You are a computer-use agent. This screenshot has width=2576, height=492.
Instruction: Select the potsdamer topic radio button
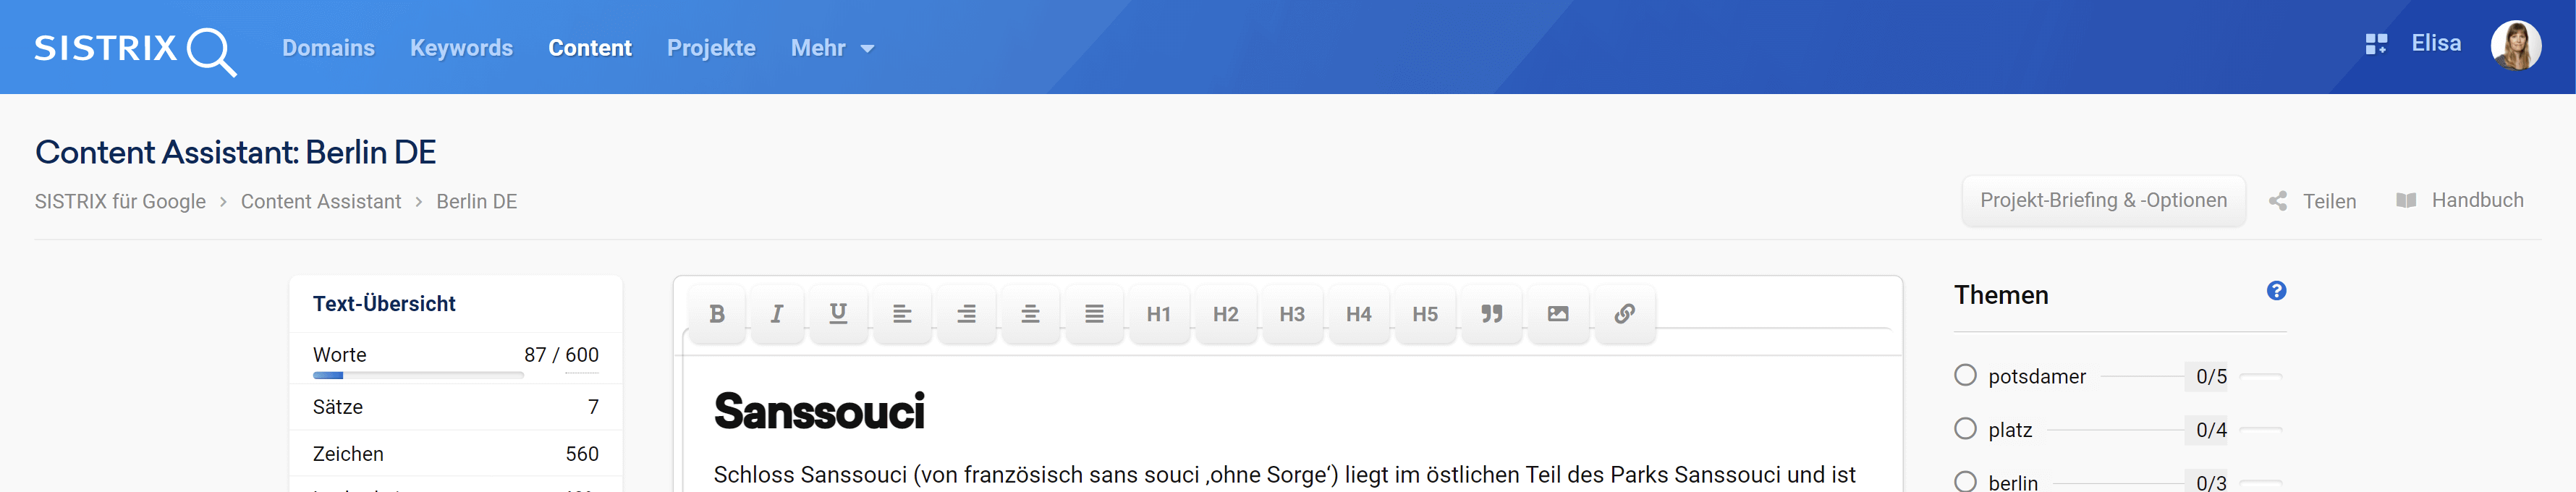1965,375
